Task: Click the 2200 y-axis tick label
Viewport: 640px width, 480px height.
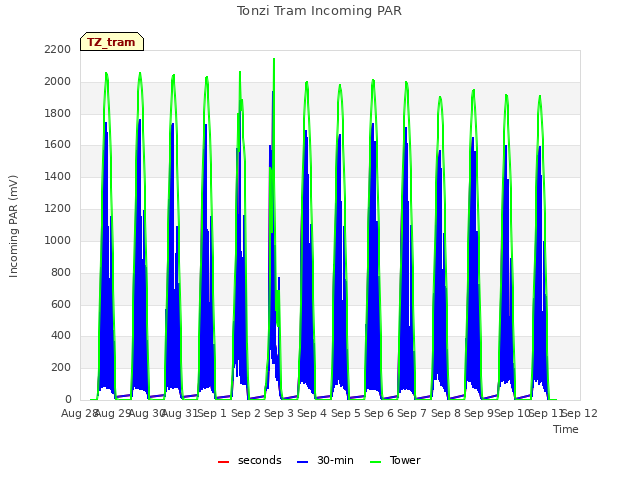Action: tap(58, 50)
